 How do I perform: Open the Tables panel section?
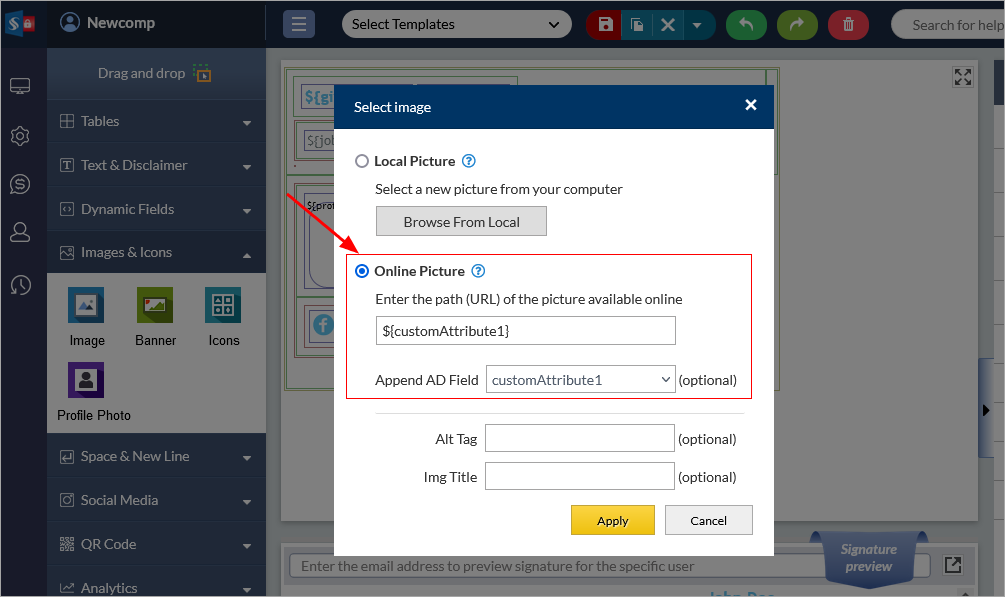(x=156, y=121)
